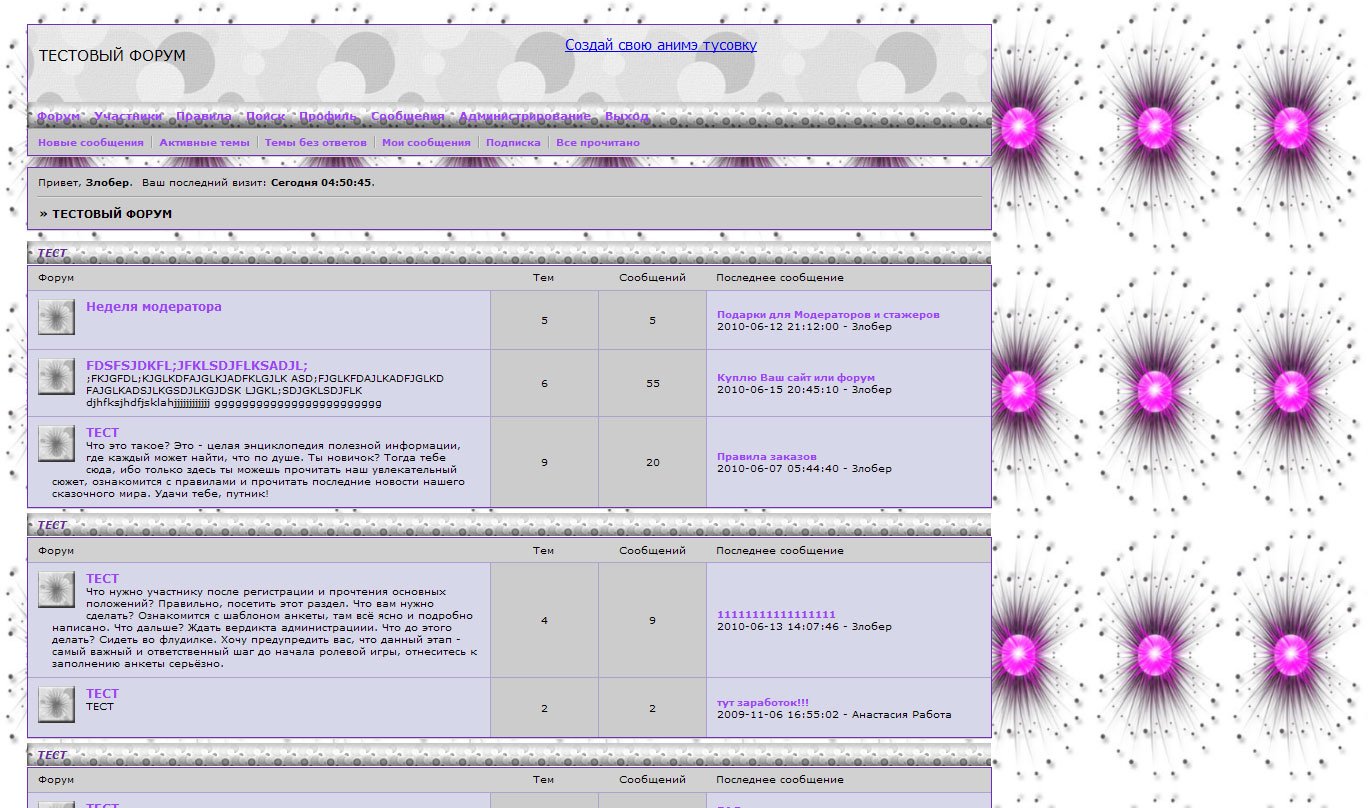Log out using the Выход link
This screenshot has width=1368, height=808.
pyautogui.click(x=627, y=116)
